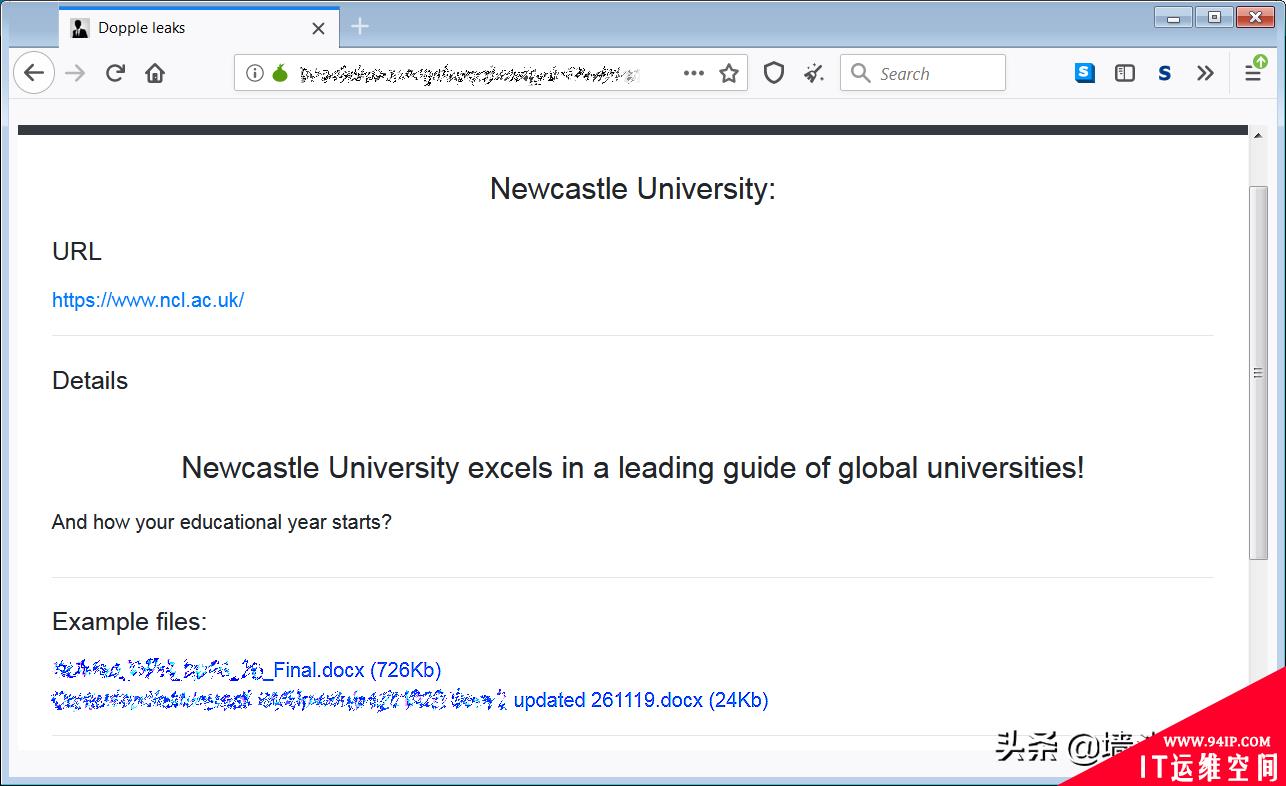
Task: Click the 'Example files:' label
Action: pos(129,622)
